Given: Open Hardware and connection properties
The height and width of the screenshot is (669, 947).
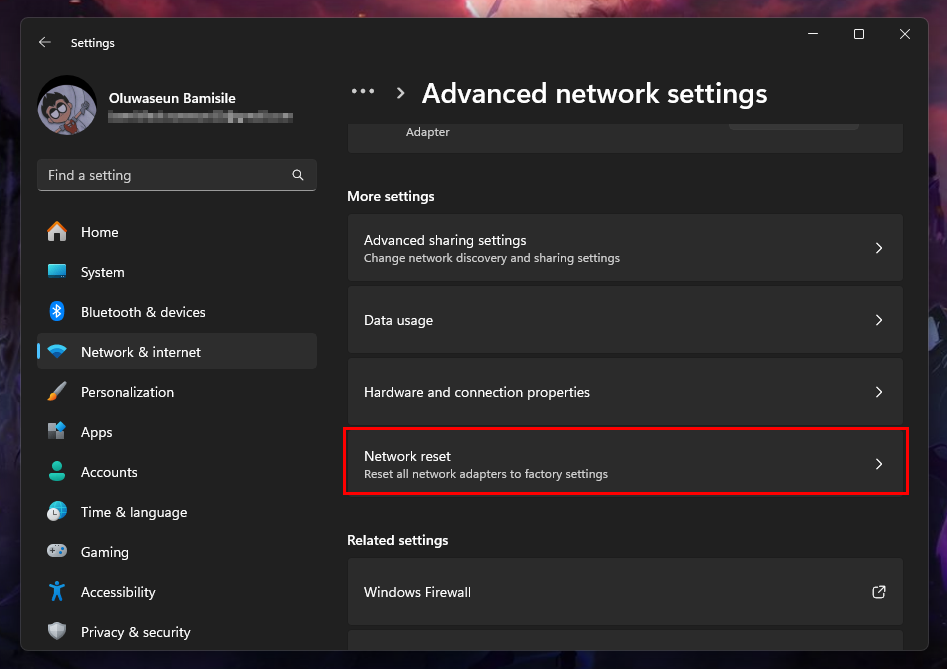Looking at the screenshot, I should pyautogui.click(x=625, y=392).
